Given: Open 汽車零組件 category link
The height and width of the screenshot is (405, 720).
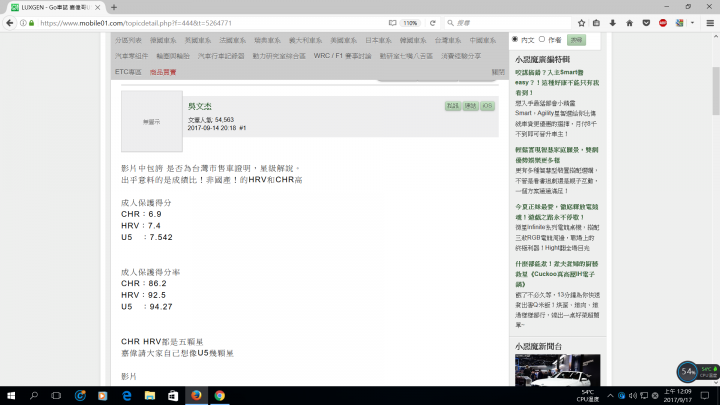Looking at the screenshot, I should point(131,56).
